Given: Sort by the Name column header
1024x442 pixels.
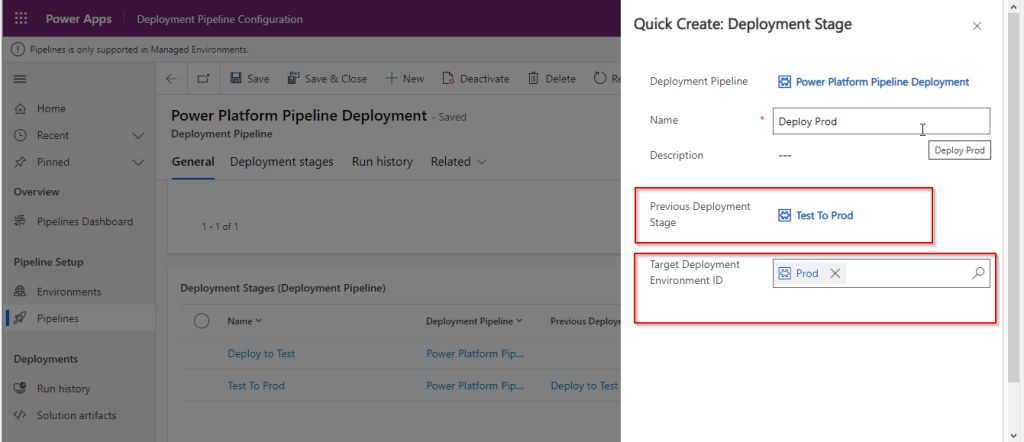Looking at the screenshot, I should pos(244,321).
